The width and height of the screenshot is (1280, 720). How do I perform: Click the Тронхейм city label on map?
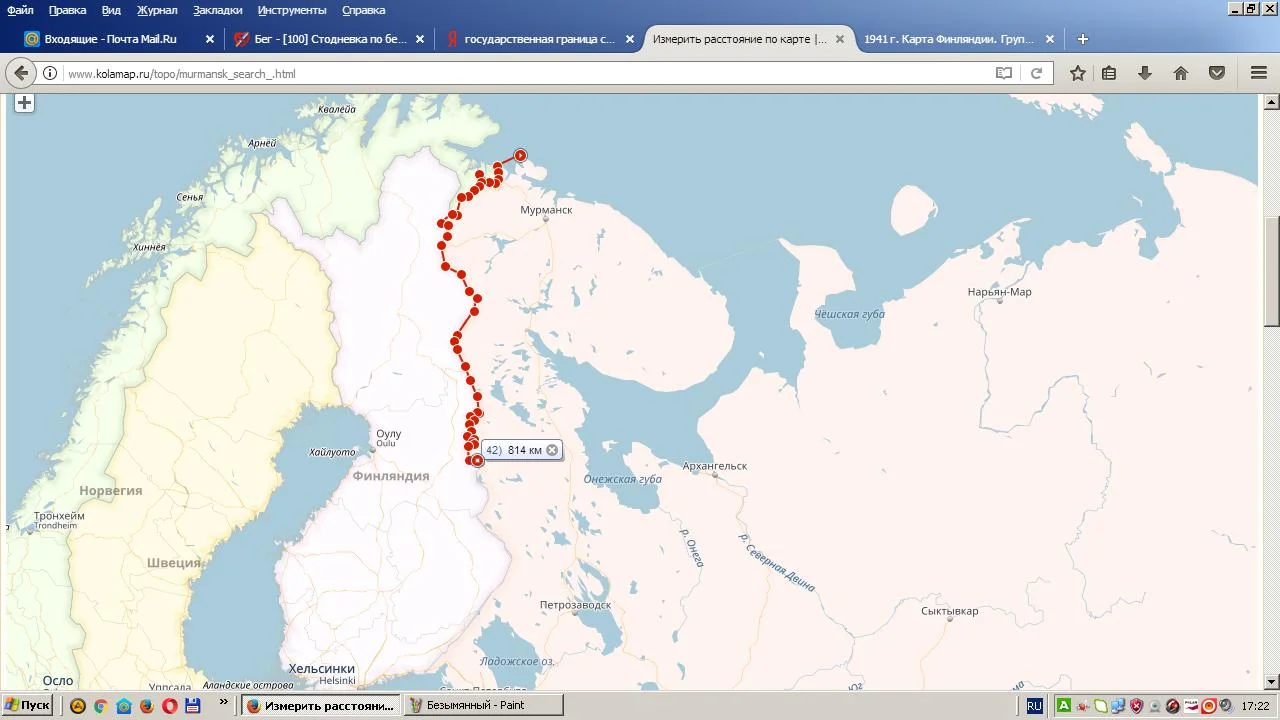pyautogui.click(x=59, y=516)
